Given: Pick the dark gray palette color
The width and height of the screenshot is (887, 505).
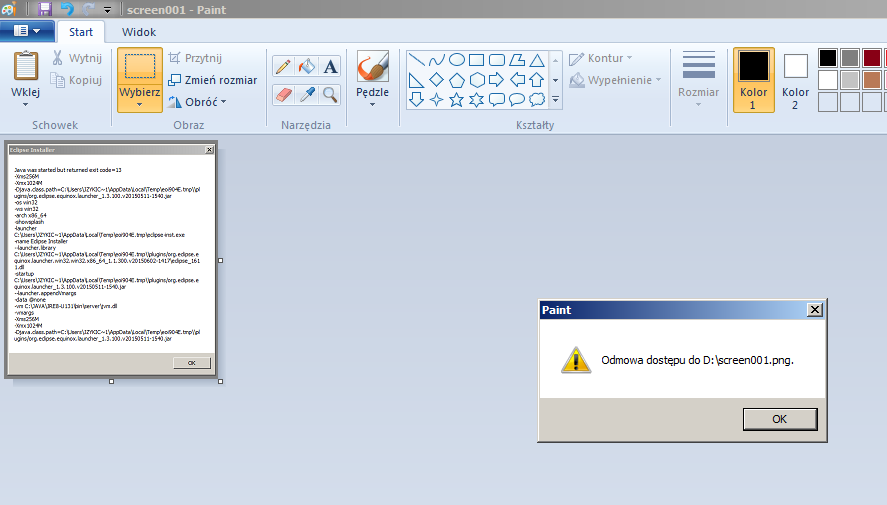Looking at the screenshot, I should tap(850, 58).
